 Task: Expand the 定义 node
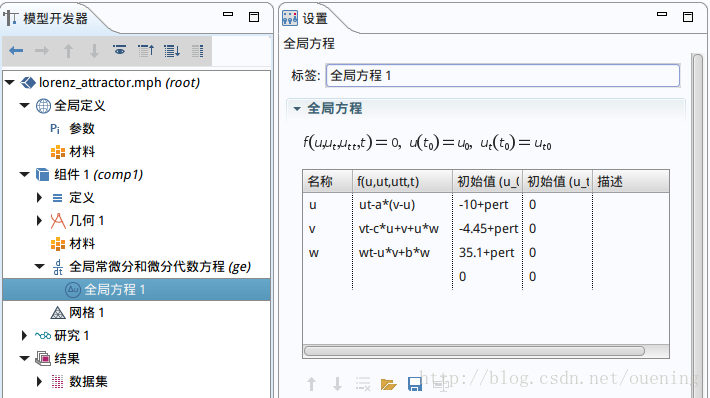(39, 197)
